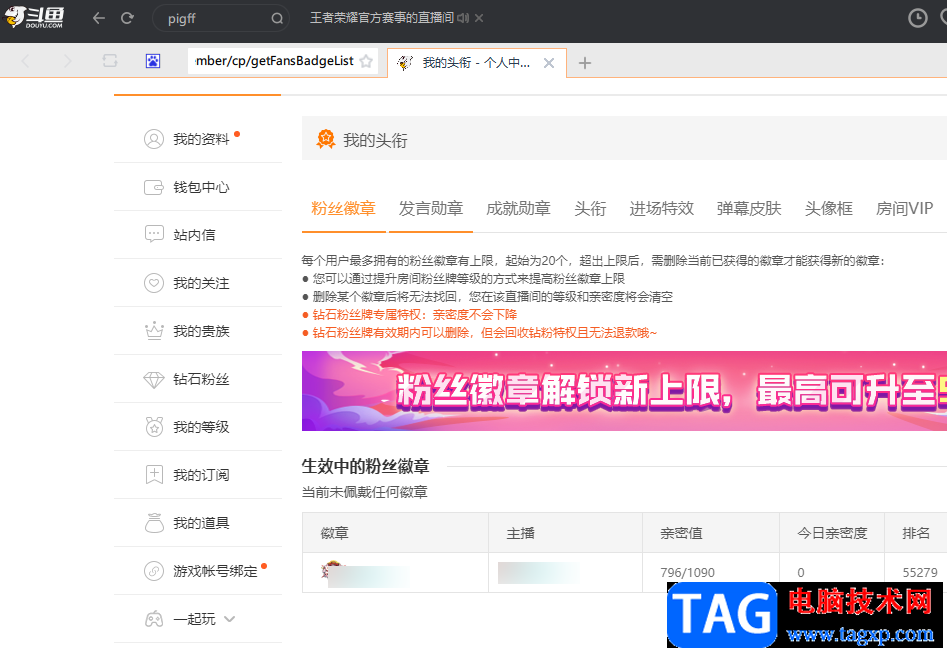Viewport: 947px width, 648px height.
Task: Click the 我的道具 bag icon
Action: pyautogui.click(x=154, y=522)
